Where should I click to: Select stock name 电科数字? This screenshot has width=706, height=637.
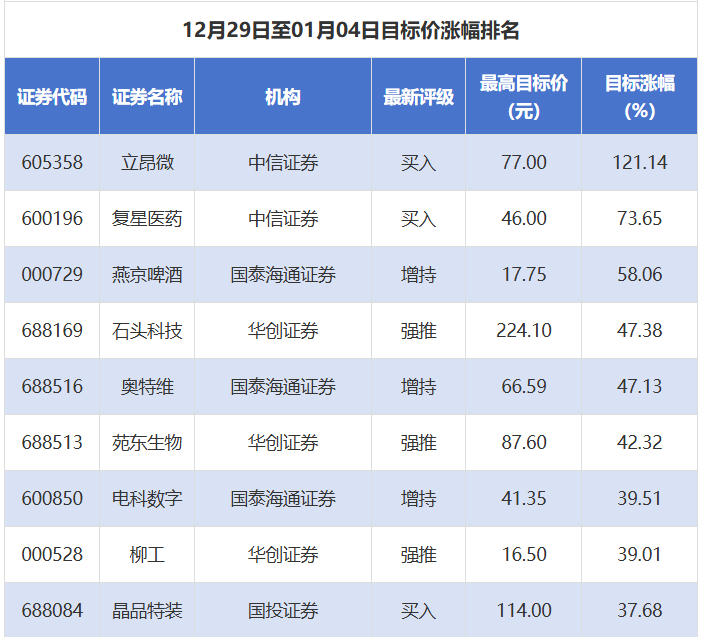pyautogui.click(x=147, y=498)
